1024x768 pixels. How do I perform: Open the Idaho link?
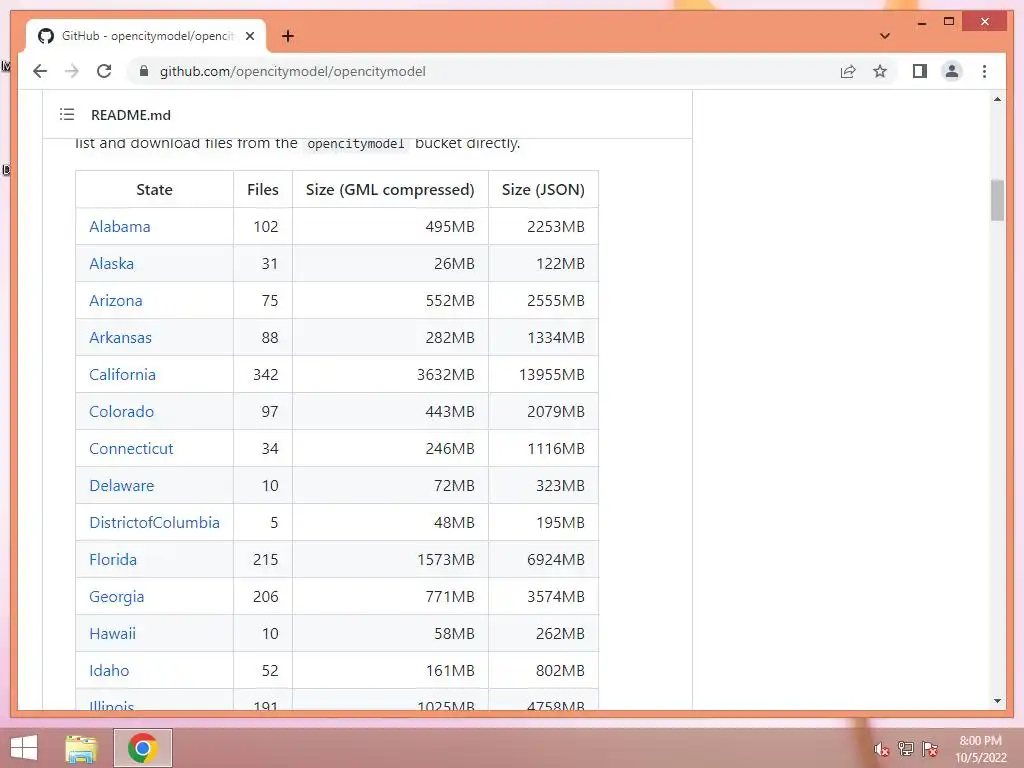click(109, 671)
